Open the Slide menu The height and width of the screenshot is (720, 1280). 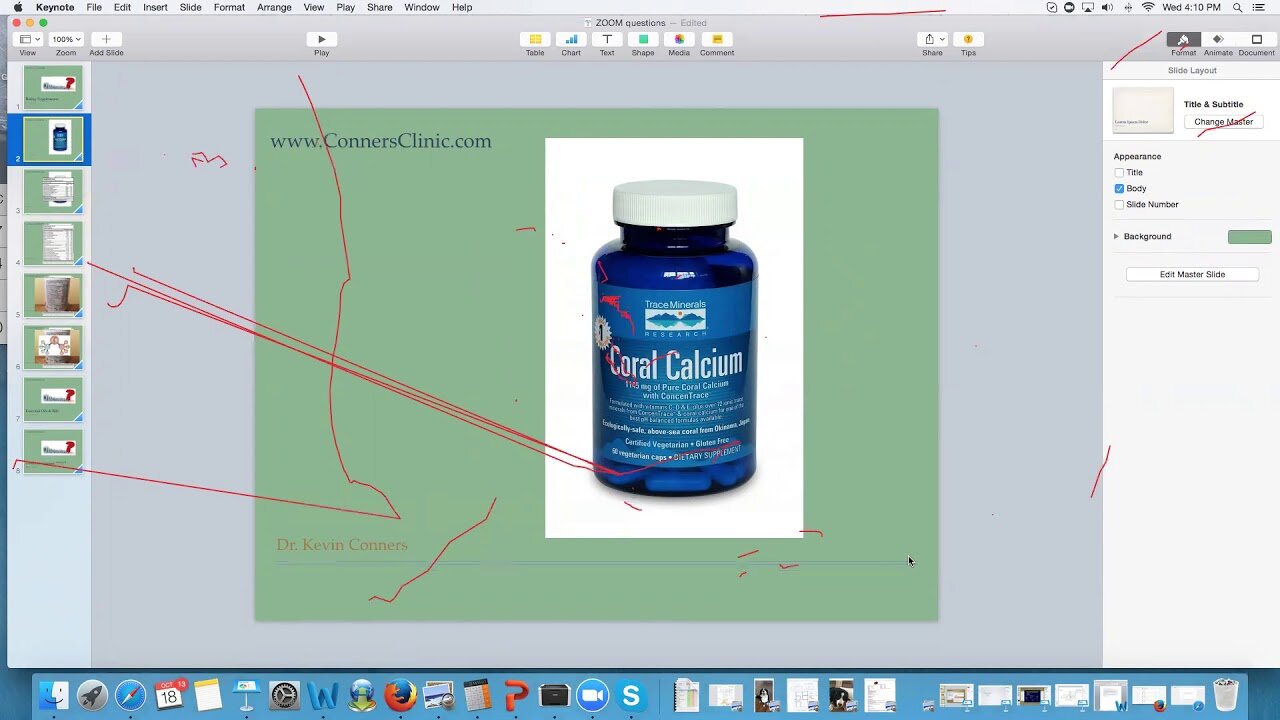click(x=190, y=7)
